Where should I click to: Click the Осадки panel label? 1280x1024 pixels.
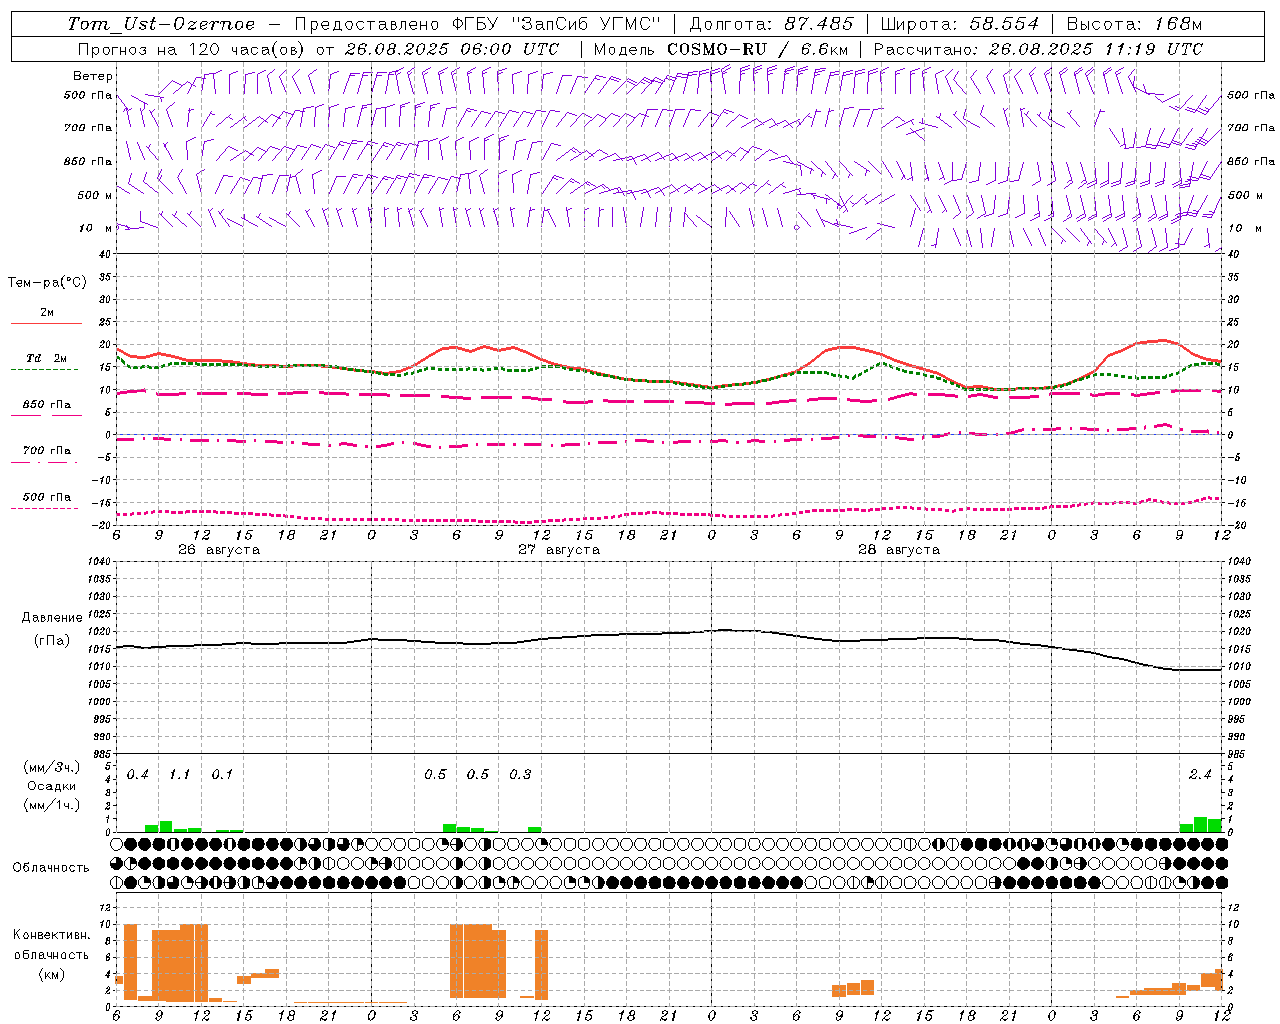click(x=51, y=786)
